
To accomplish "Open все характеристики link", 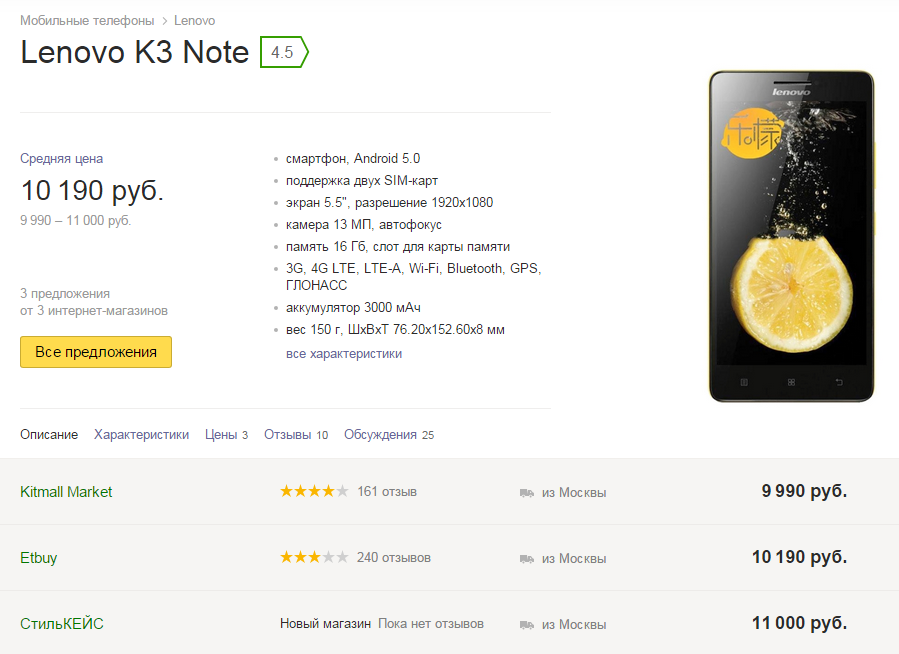I will click(x=344, y=354).
